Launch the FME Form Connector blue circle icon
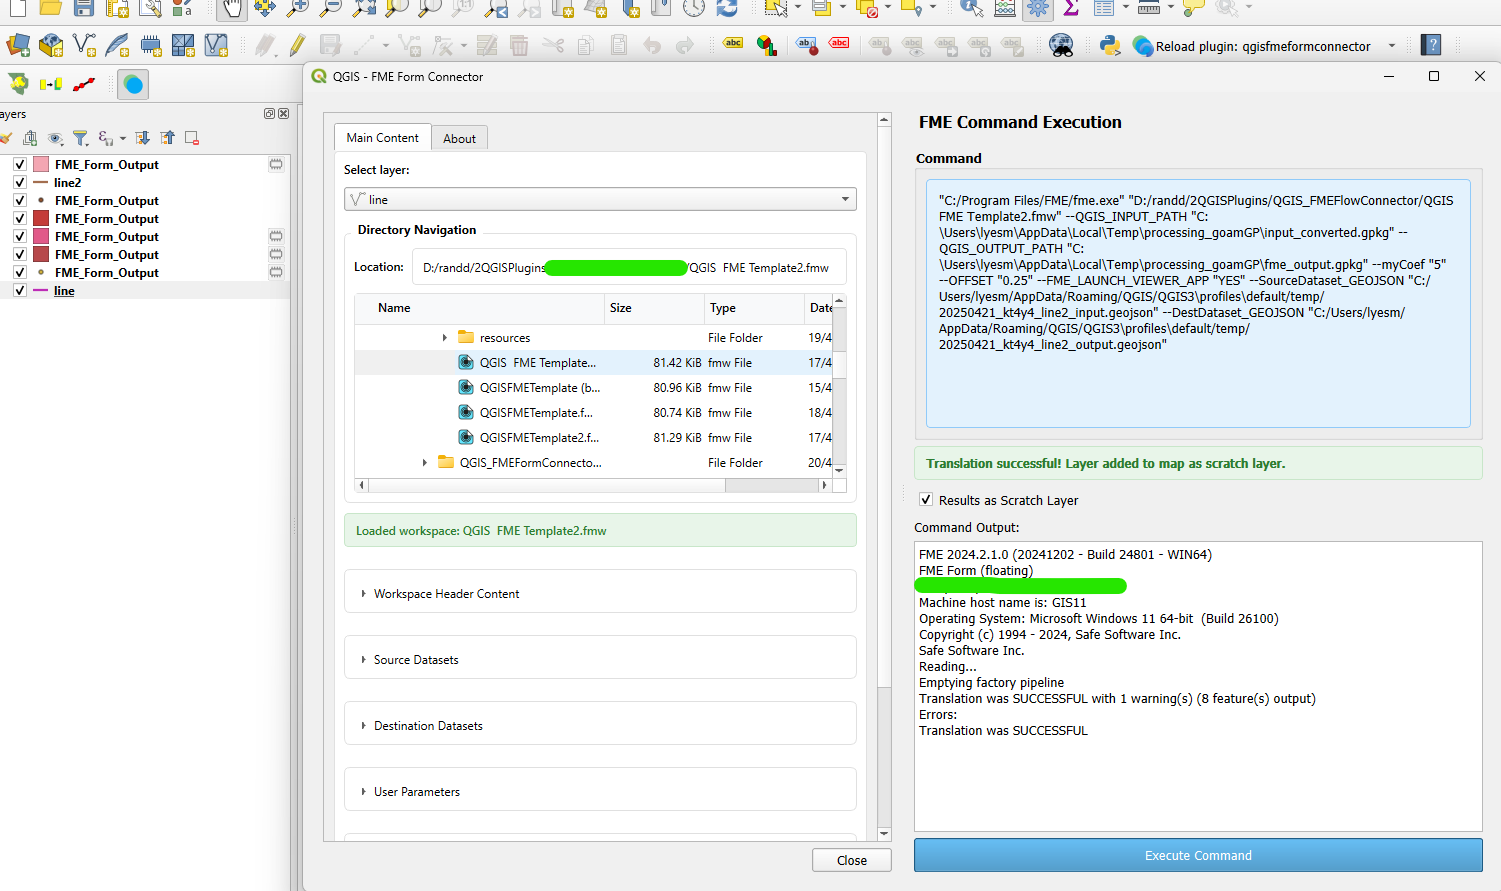This screenshot has width=1501, height=891. [133, 85]
